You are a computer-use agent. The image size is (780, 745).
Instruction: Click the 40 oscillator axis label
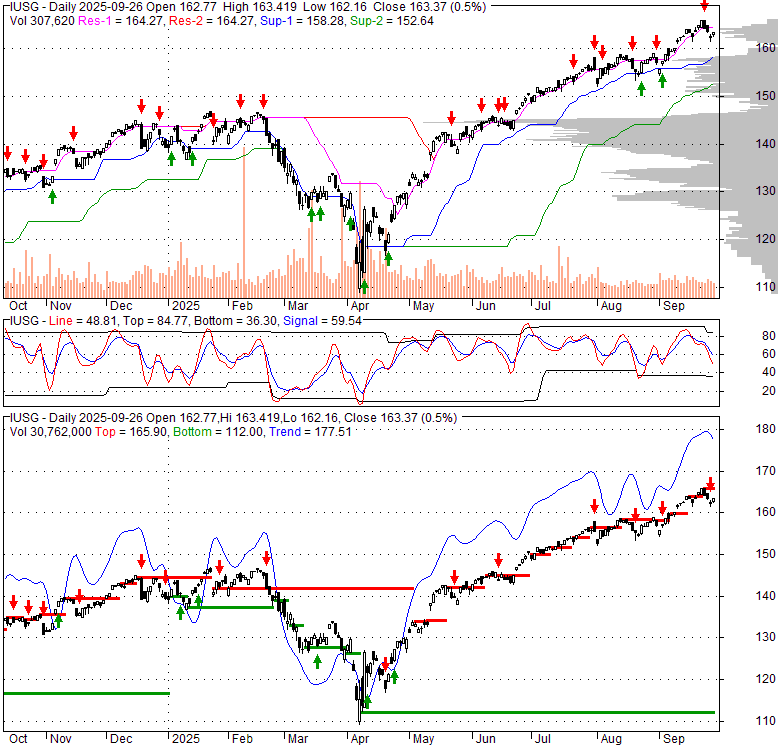(769, 372)
